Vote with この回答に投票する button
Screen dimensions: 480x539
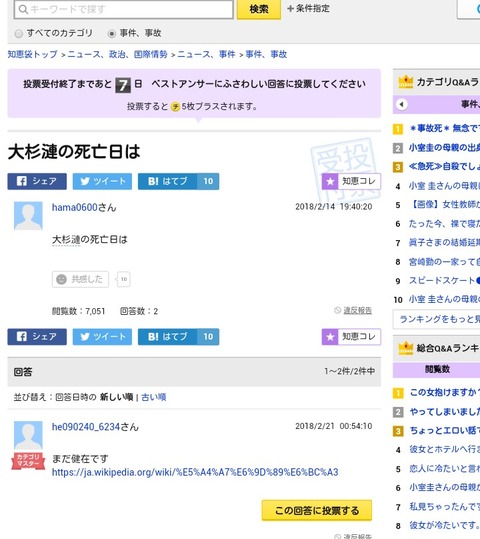pos(317,510)
